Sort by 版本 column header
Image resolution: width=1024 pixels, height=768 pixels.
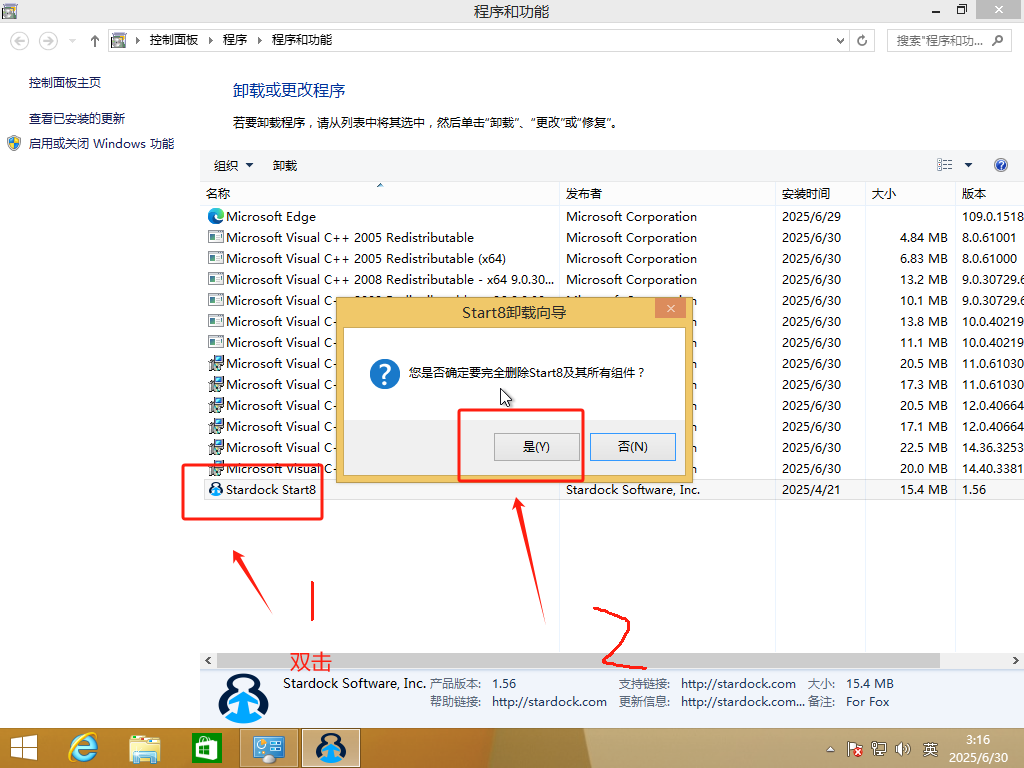point(989,193)
